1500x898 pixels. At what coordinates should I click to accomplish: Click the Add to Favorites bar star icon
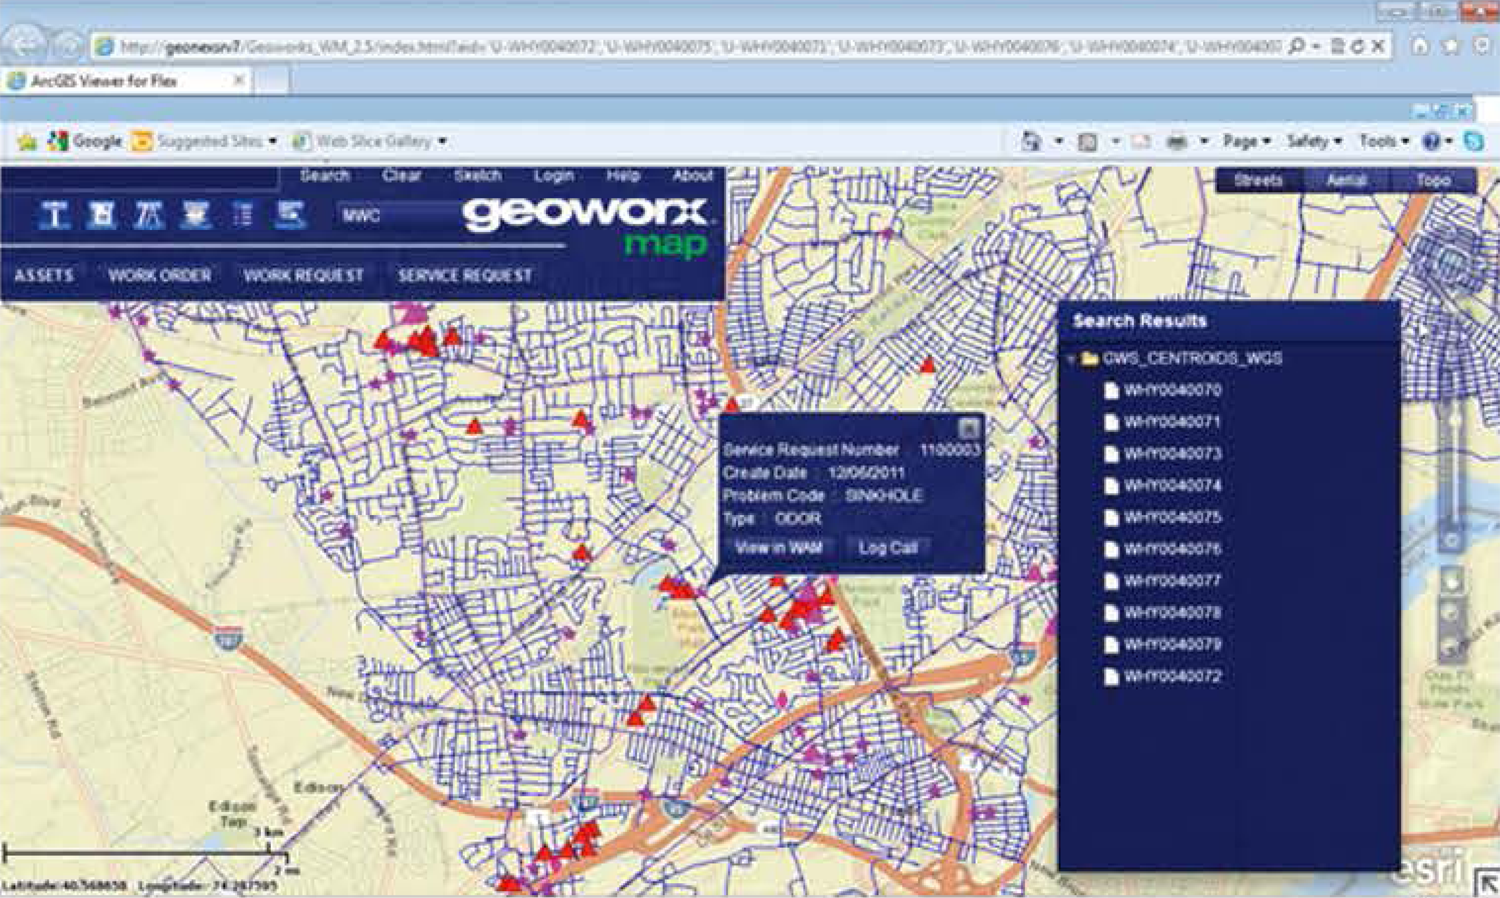(x=27, y=142)
